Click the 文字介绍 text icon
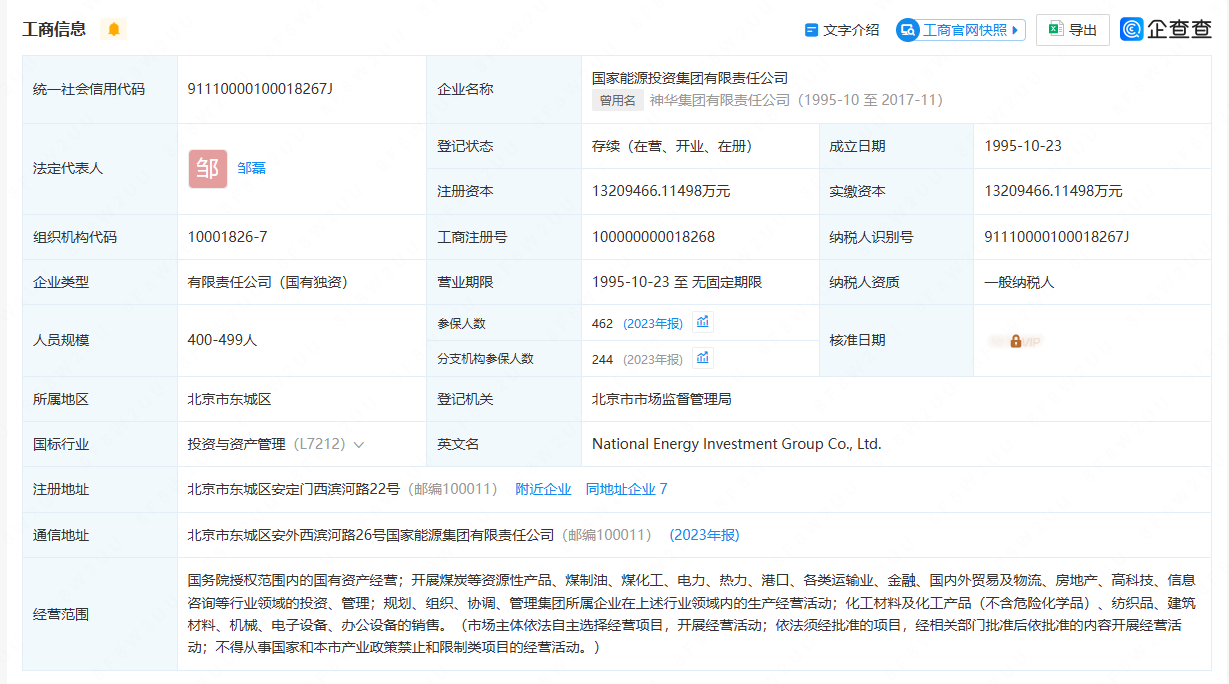Viewport: 1229px width, 684px height. 812,30
